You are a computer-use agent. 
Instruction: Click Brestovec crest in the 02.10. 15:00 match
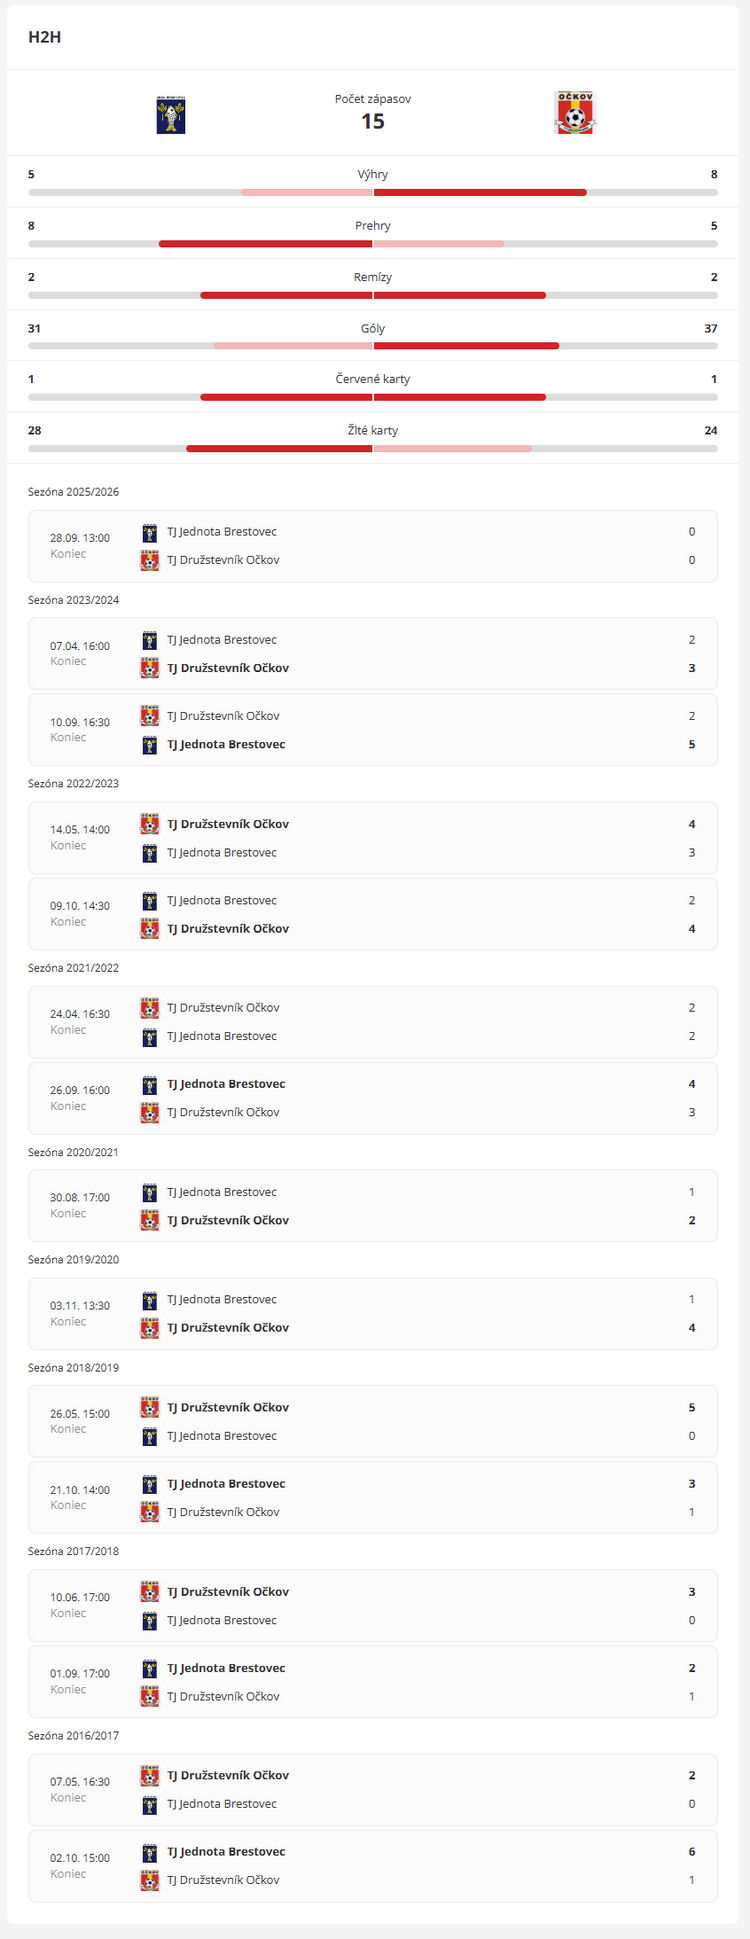pyautogui.click(x=150, y=1852)
